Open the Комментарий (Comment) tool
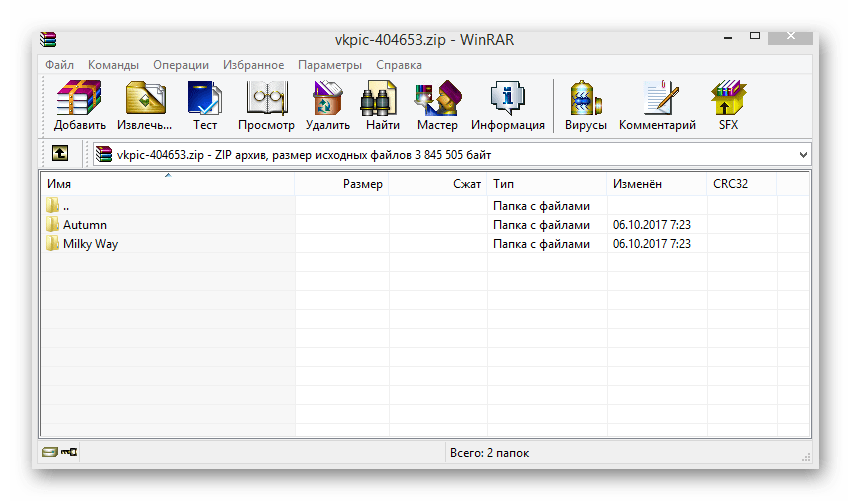The width and height of the screenshot is (851, 501). coord(657,106)
